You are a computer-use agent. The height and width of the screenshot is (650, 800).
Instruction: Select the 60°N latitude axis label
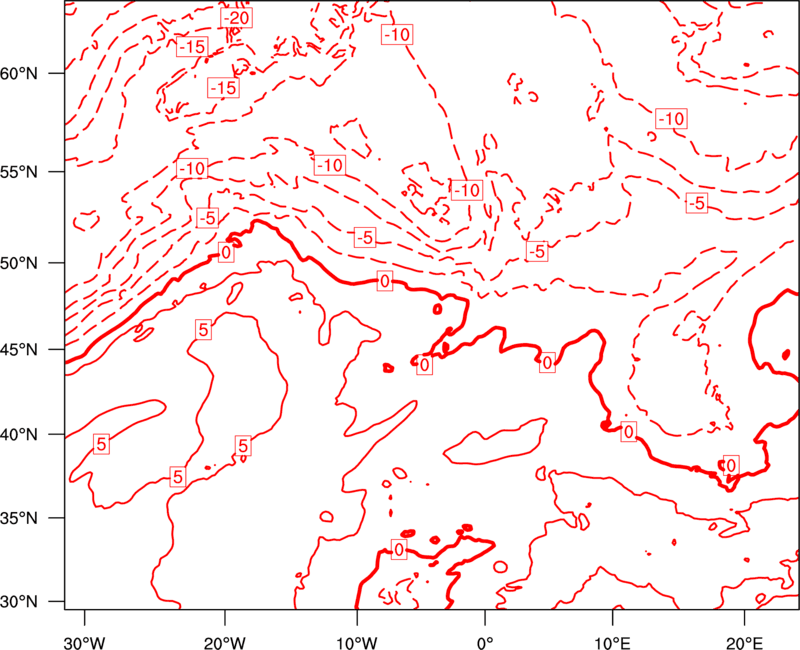(19, 73)
